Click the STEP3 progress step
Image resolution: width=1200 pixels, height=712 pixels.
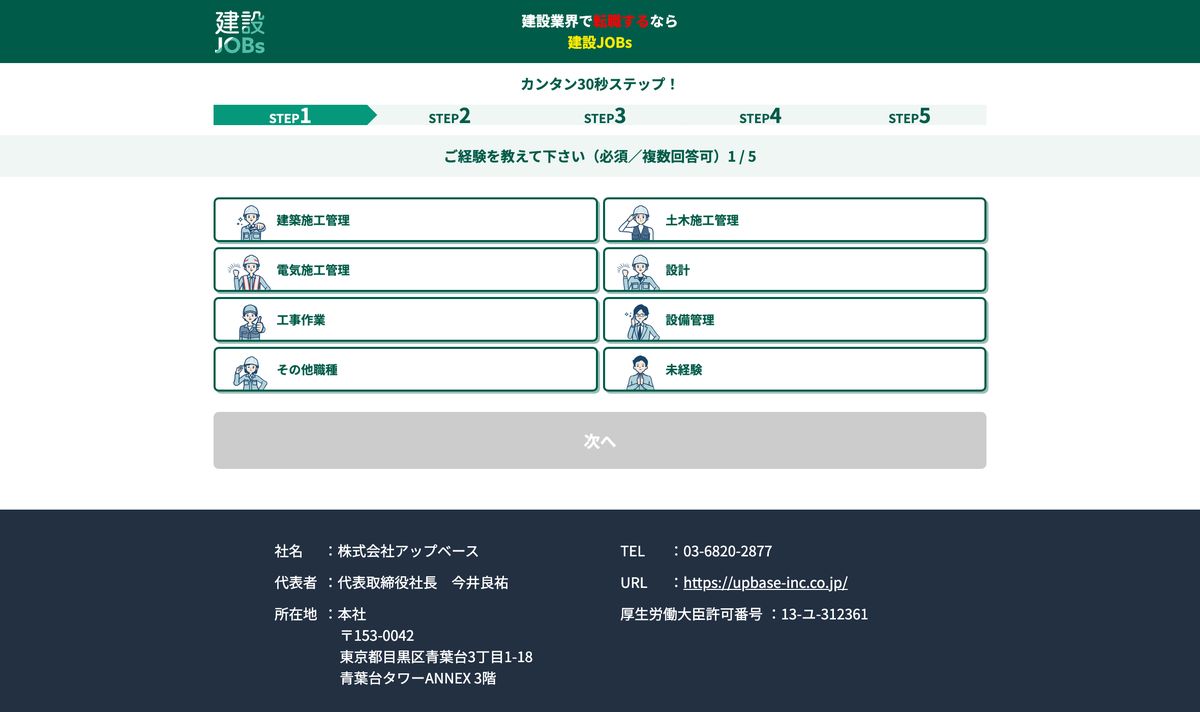pyautogui.click(x=605, y=116)
